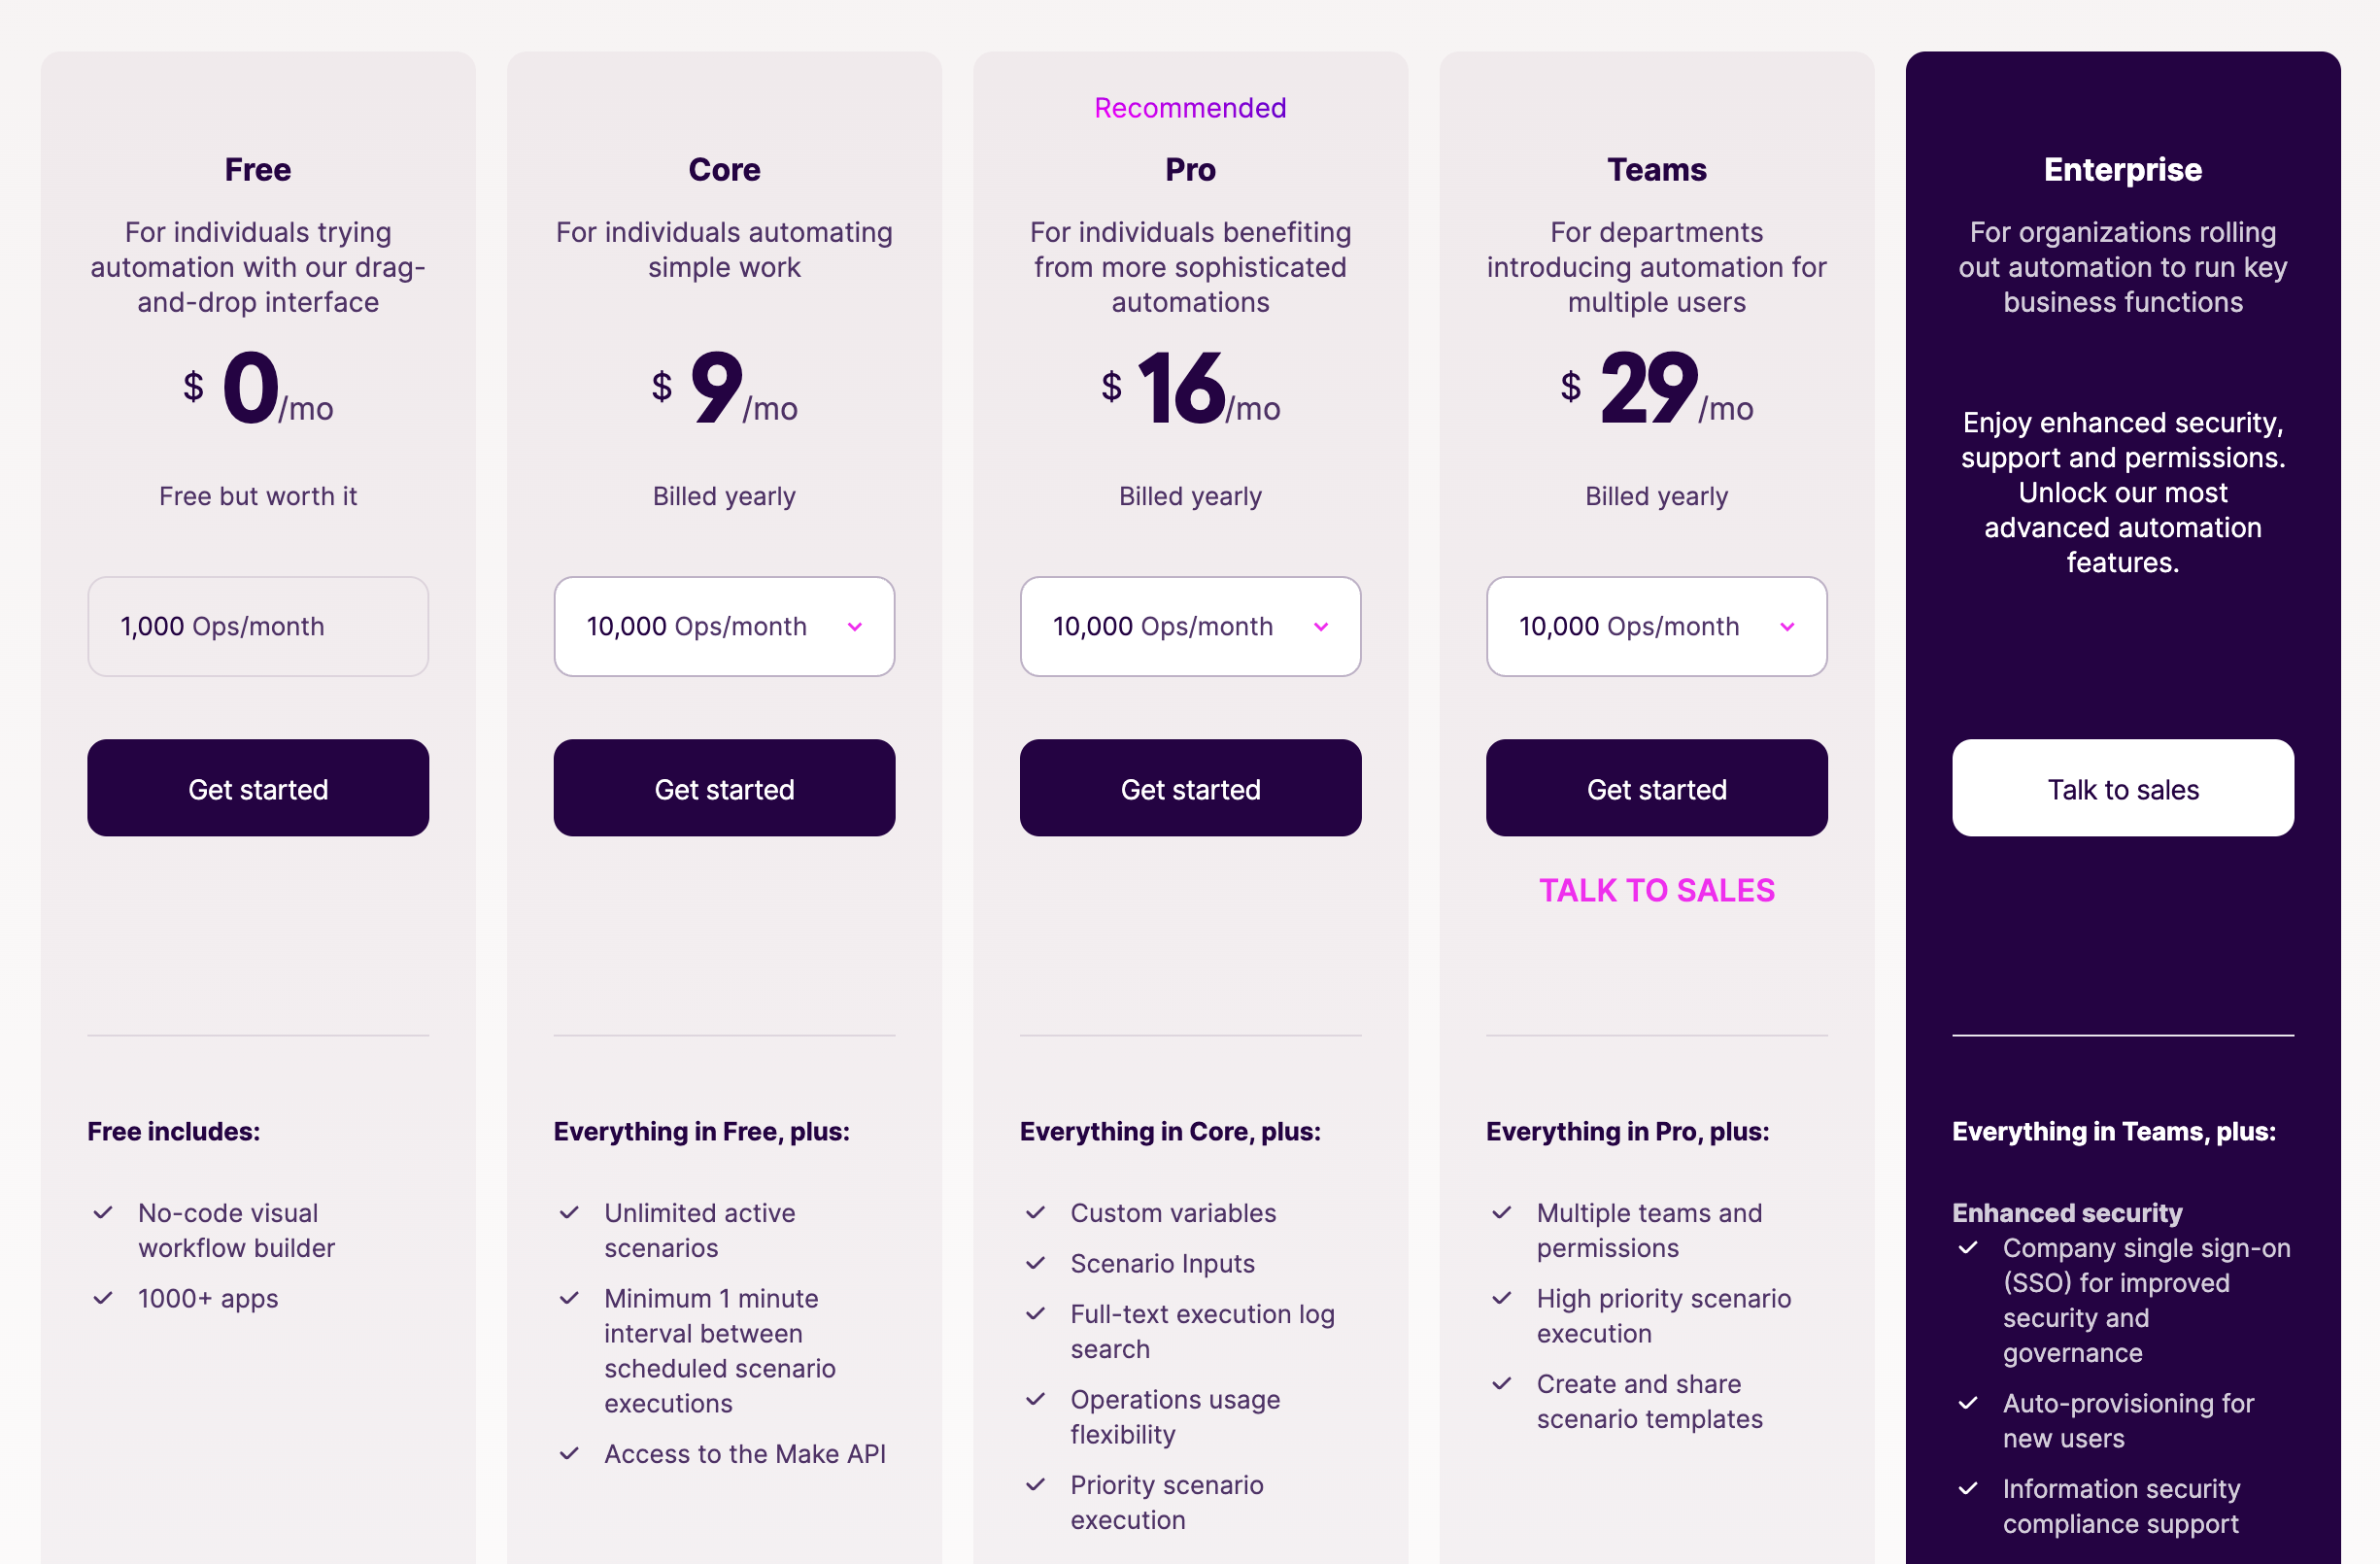Click the checkmark beside "1000+ apps"

point(103,1298)
